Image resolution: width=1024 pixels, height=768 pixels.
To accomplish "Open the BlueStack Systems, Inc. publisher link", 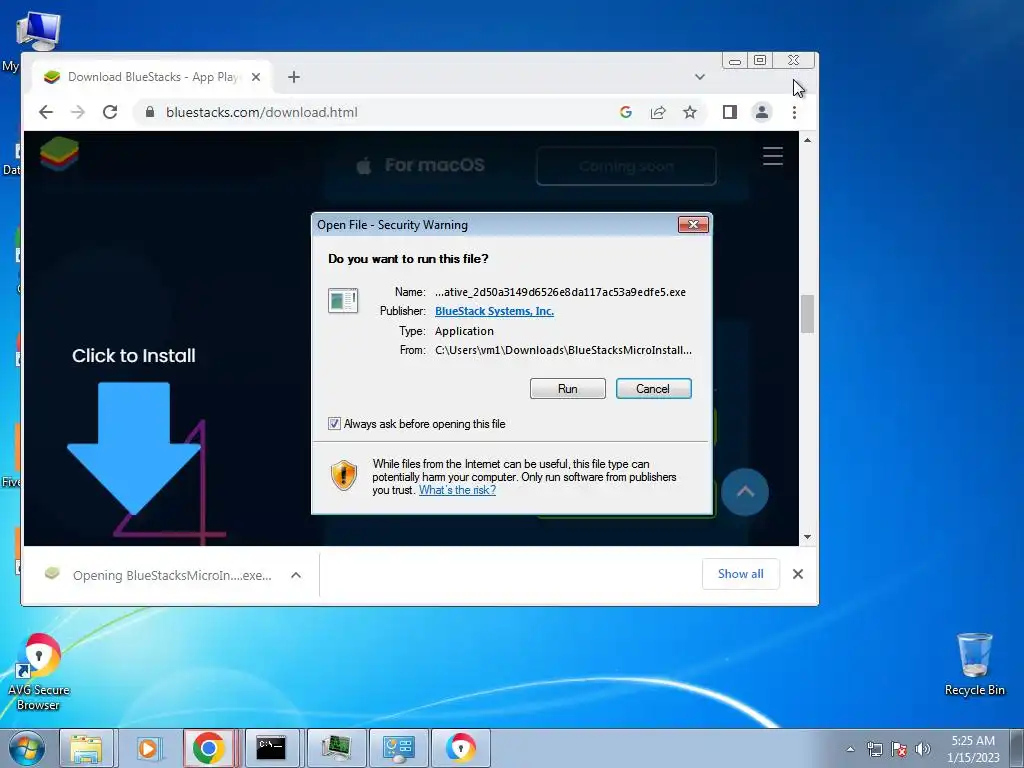I will (494, 312).
